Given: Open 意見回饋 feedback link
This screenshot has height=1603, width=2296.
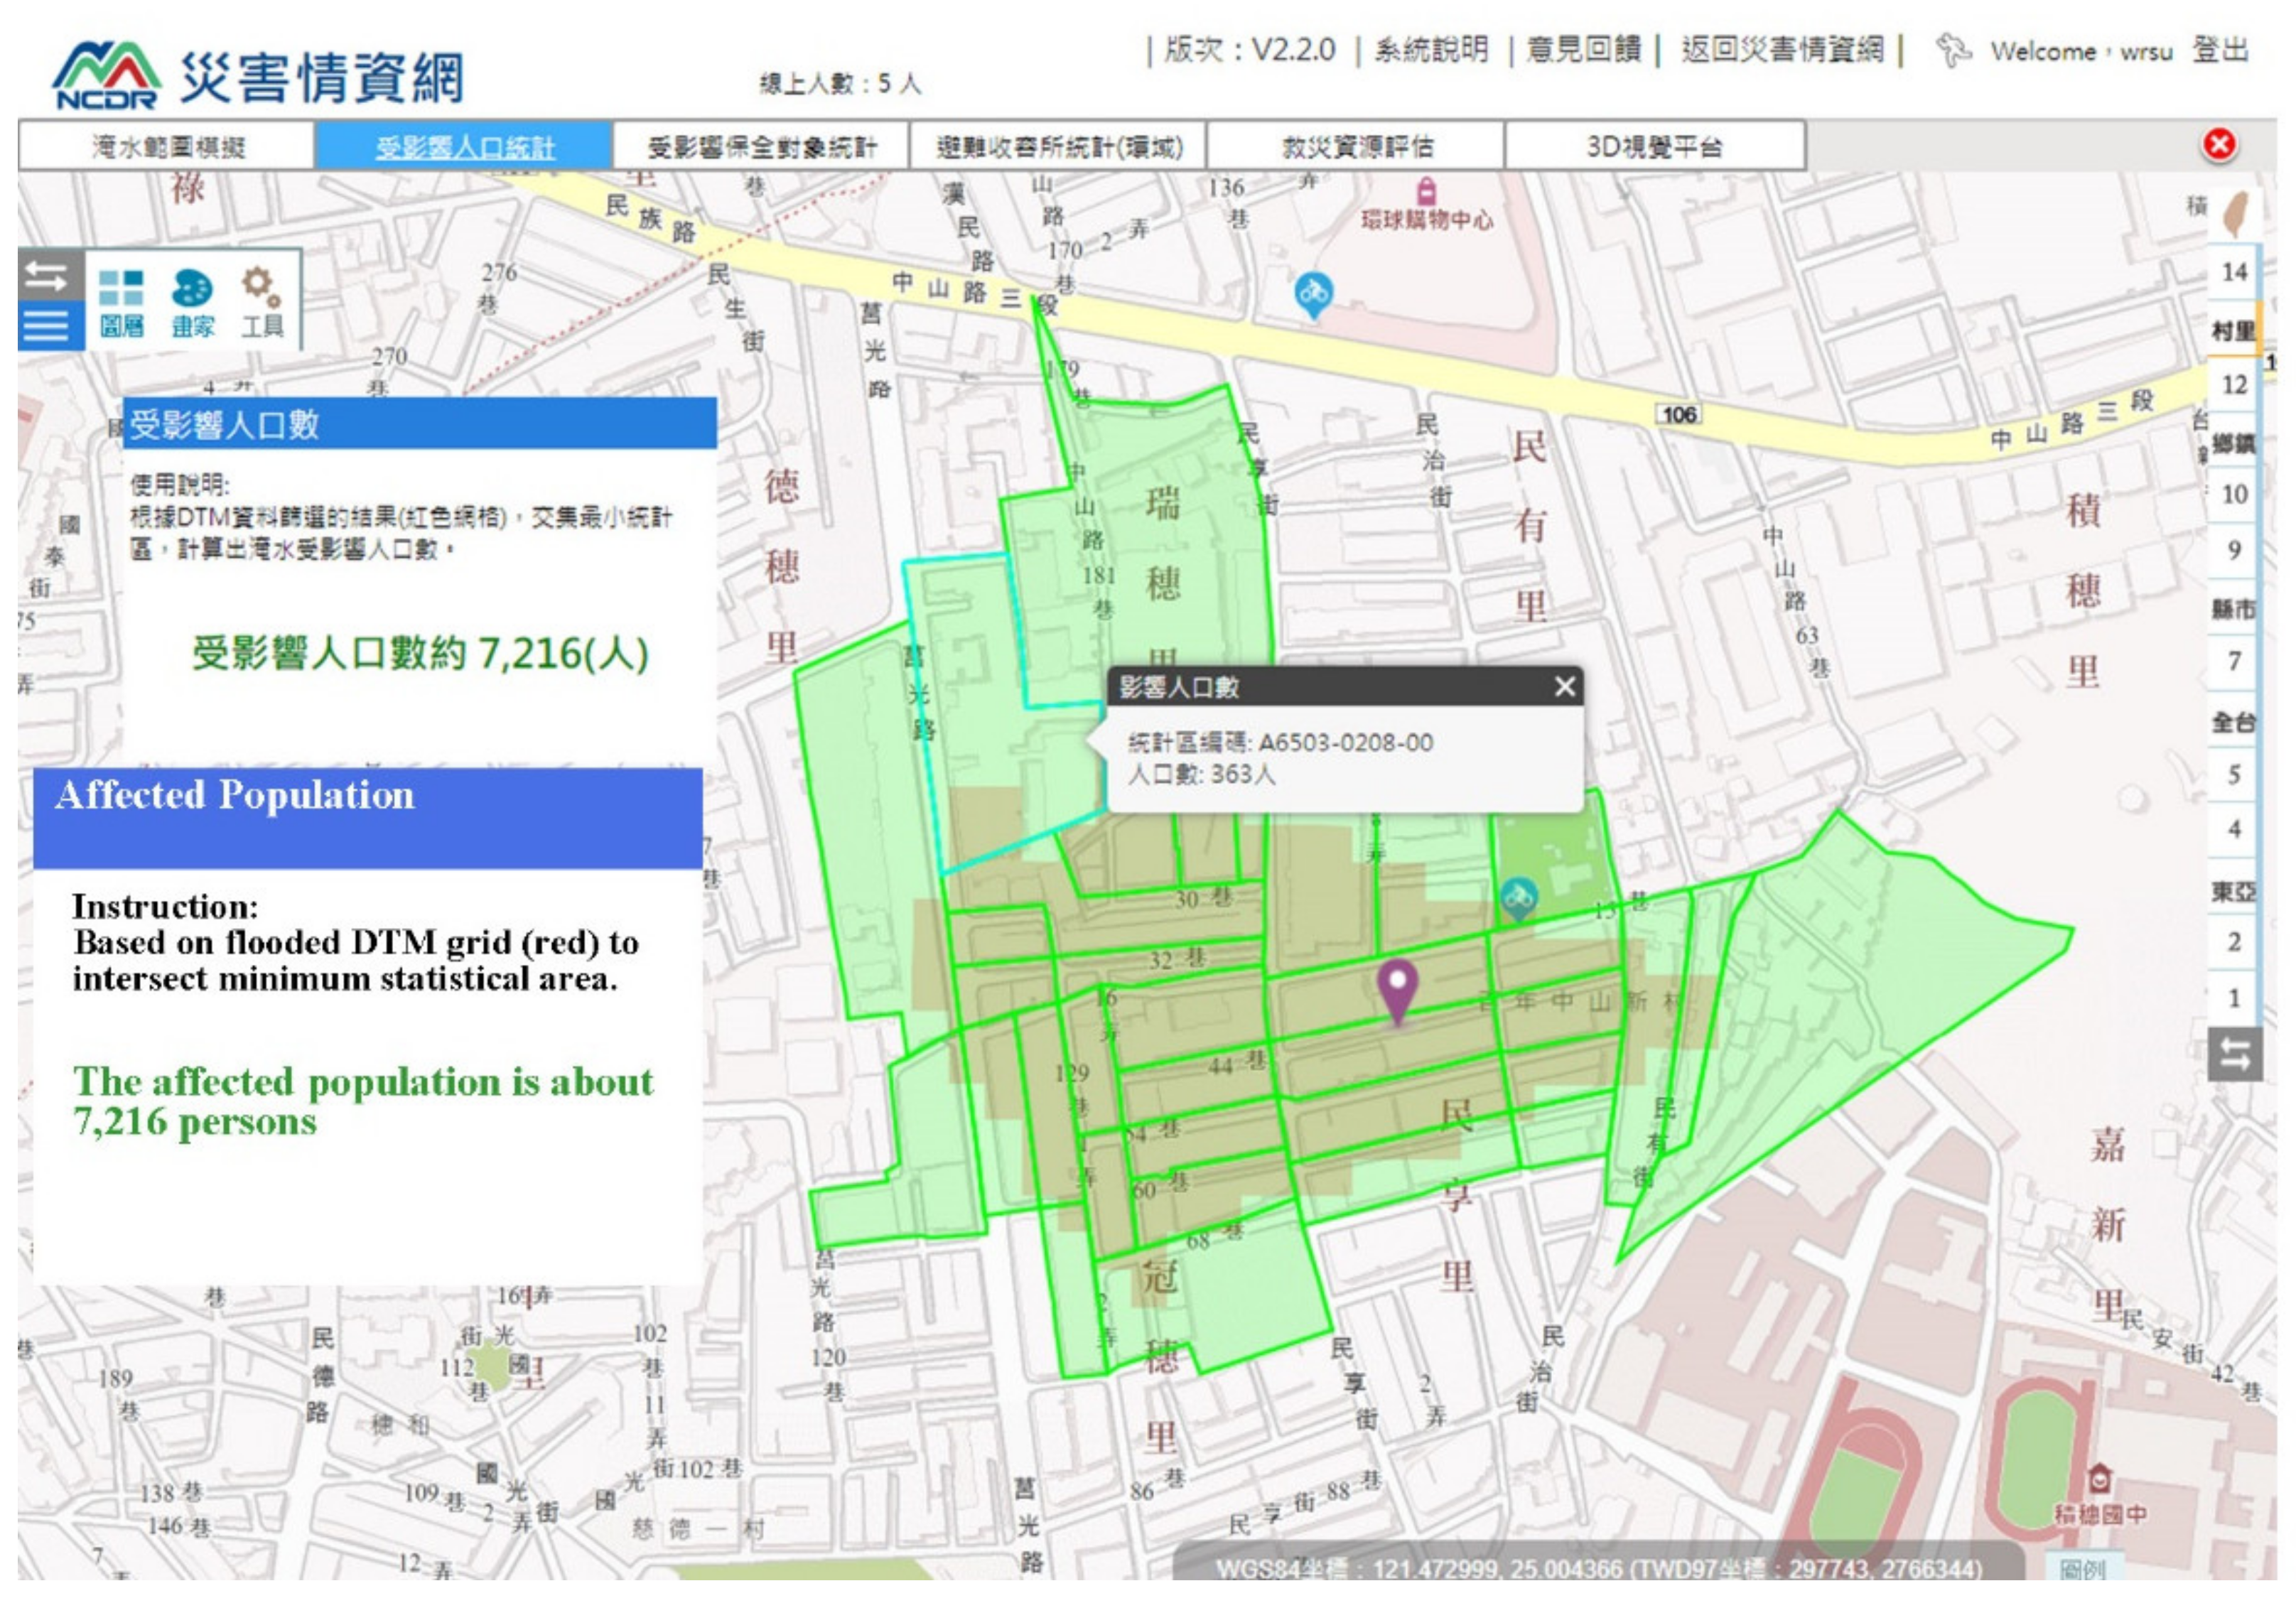Looking at the screenshot, I should (x=1583, y=50).
